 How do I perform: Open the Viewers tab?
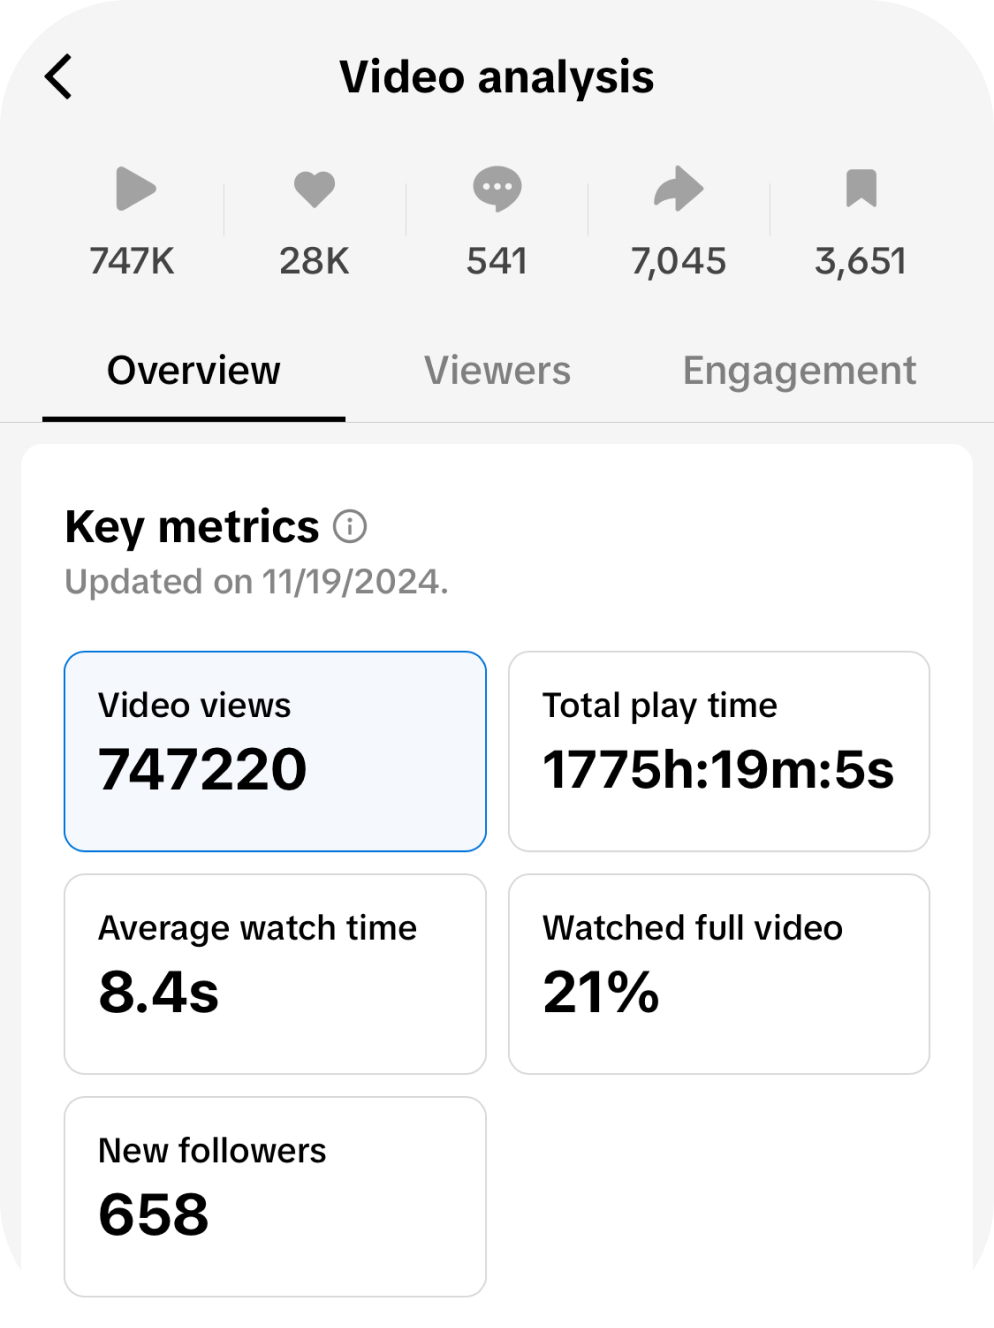(497, 371)
